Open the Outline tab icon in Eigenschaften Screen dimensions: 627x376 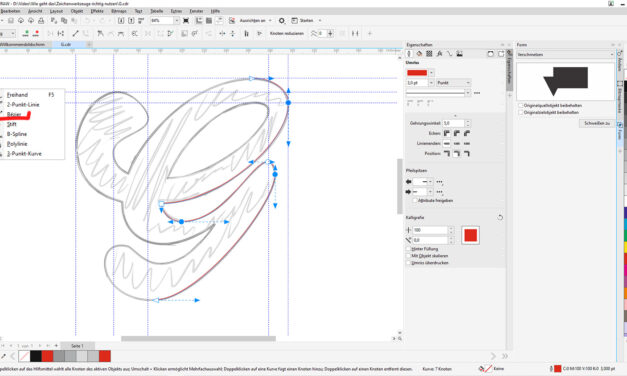coord(409,54)
